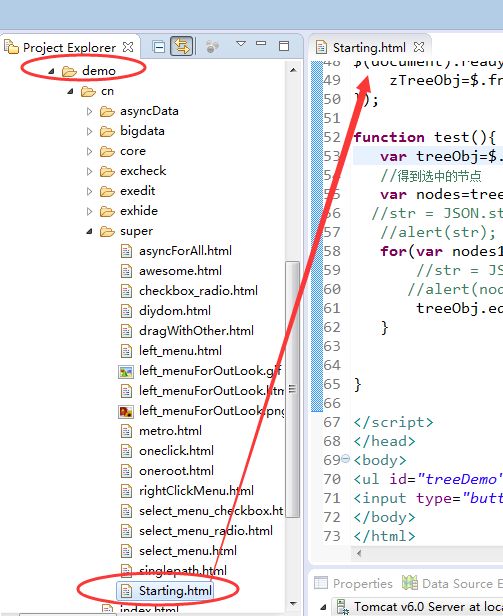Click the excheck folder icon

click(107, 172)
